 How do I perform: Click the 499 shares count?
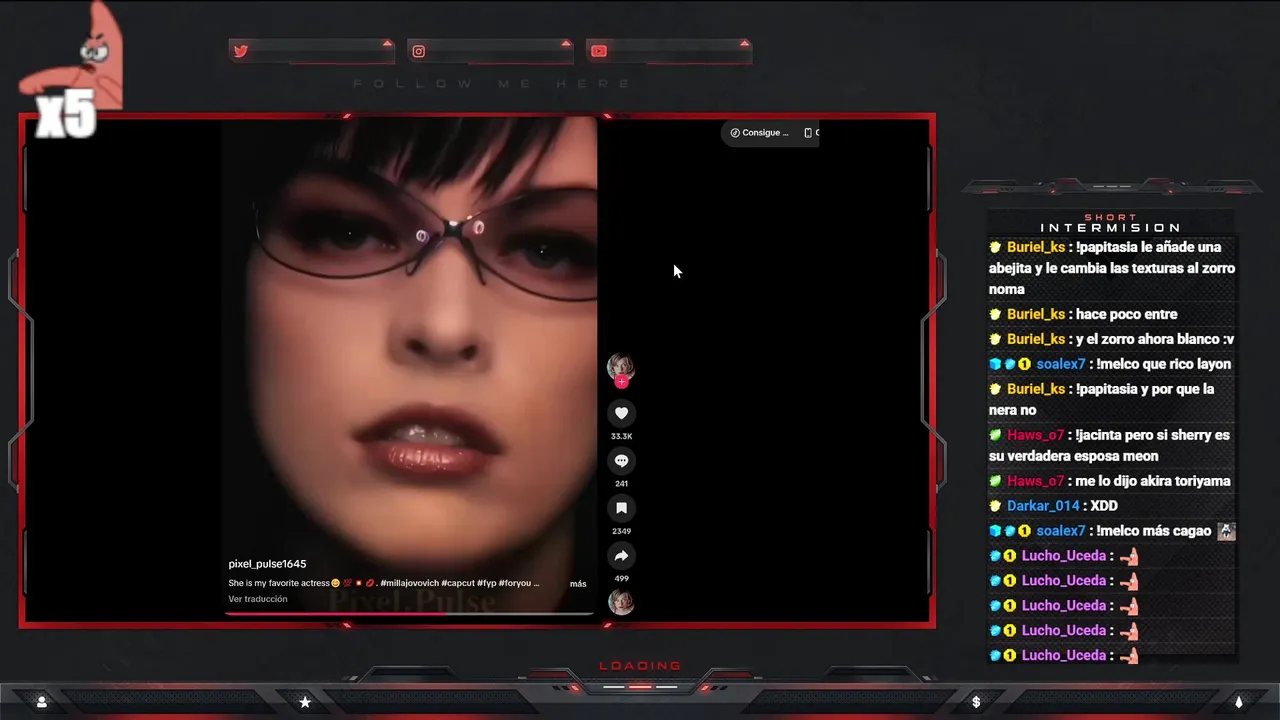[621, 579]
